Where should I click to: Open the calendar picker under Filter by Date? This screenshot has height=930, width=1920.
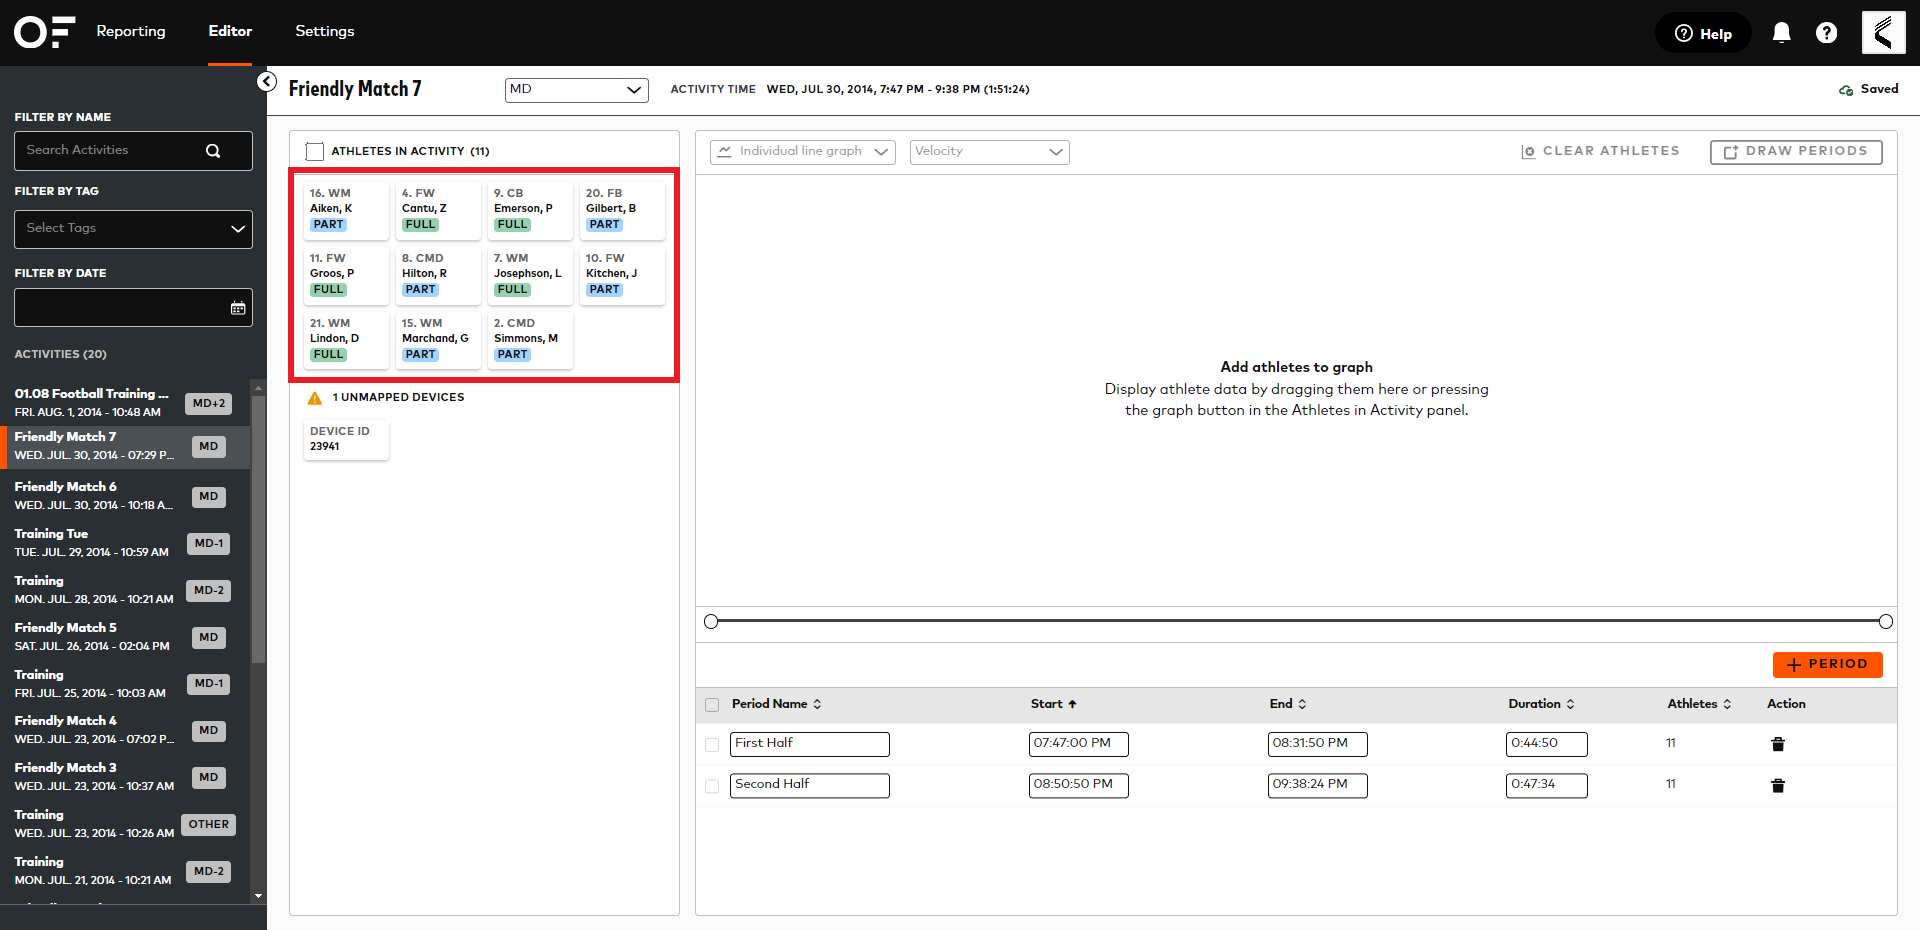coord(238,308)
